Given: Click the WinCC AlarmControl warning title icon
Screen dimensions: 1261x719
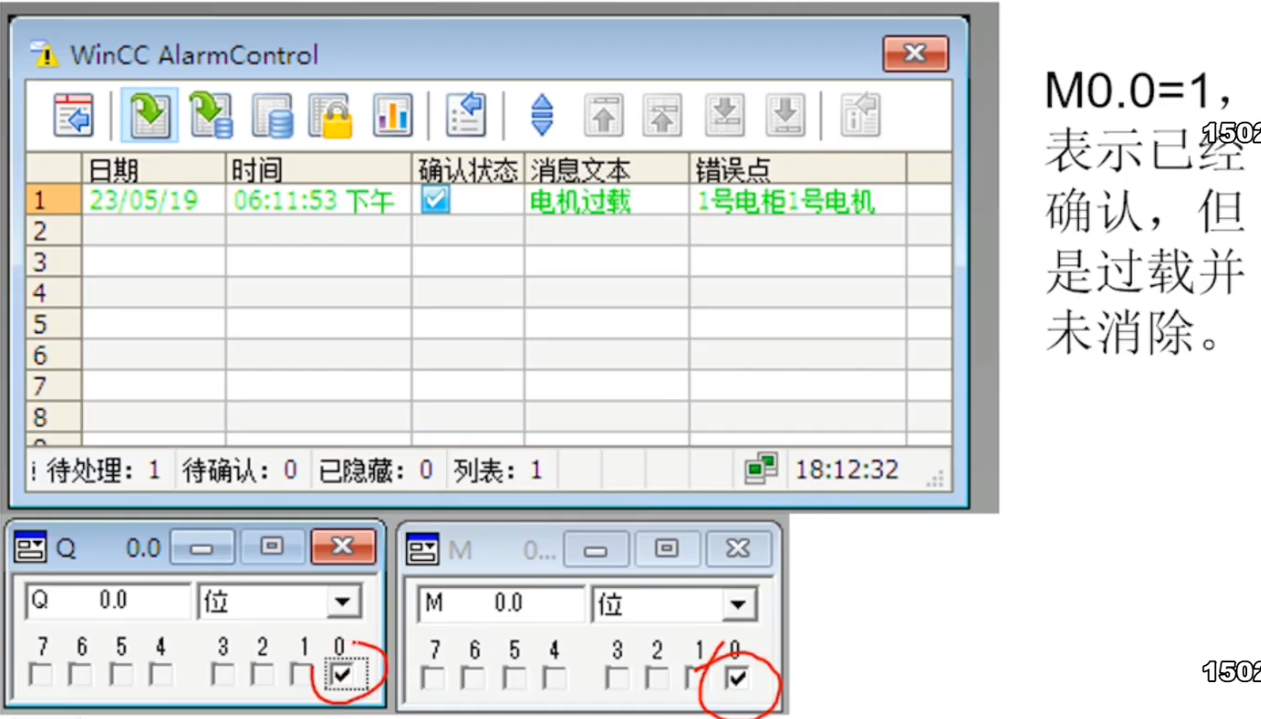Looking at the screenshot, I should pos(44,54).
